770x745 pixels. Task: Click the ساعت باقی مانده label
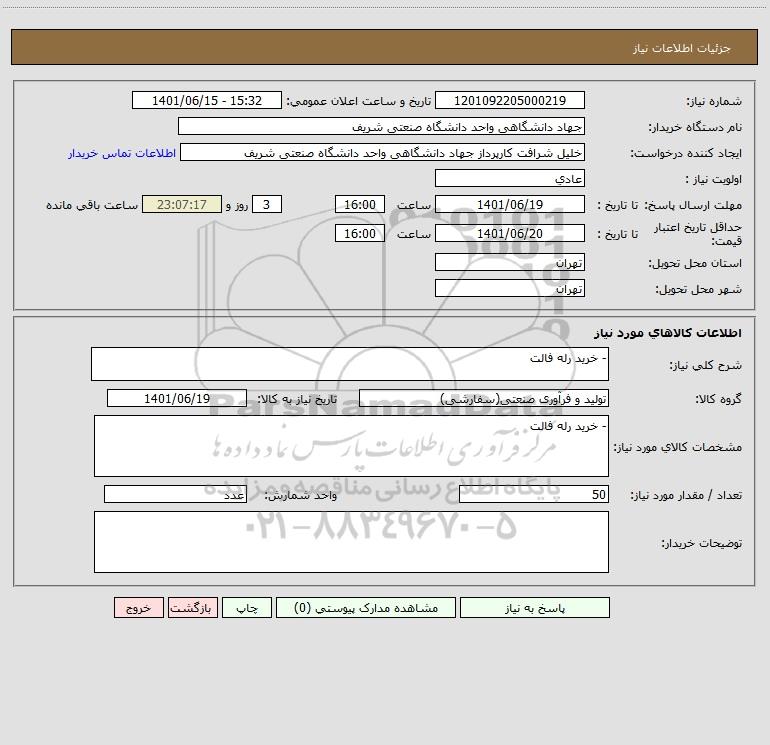[92, 205]
